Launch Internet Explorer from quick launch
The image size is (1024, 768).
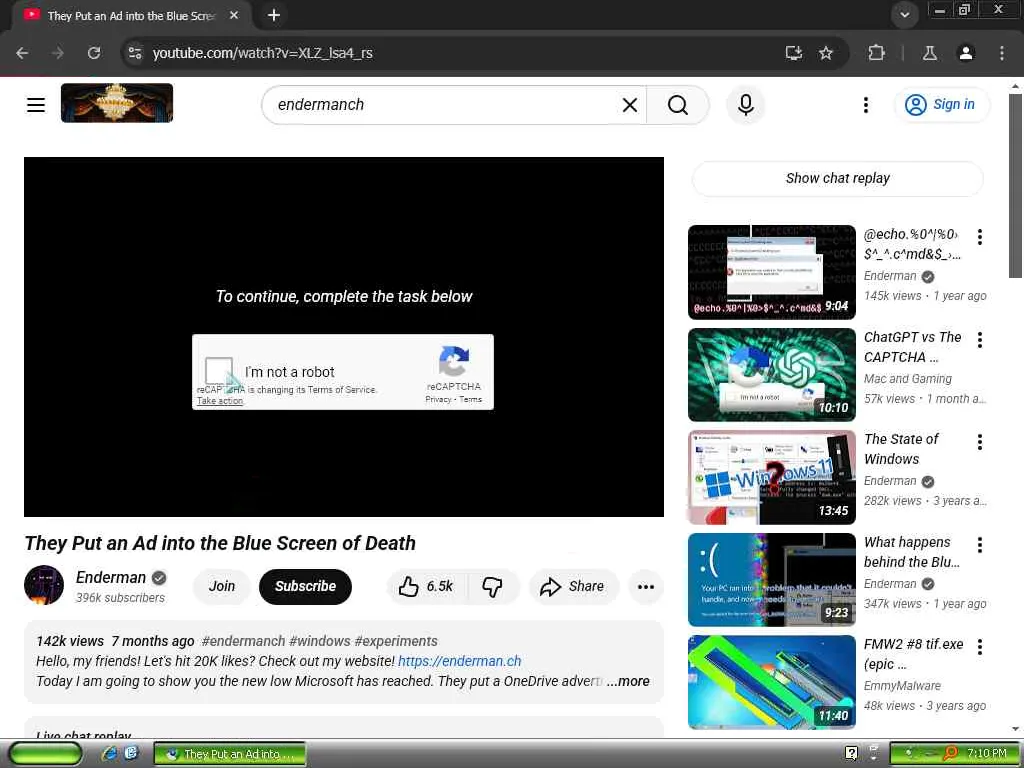pyautogui.click(x=109, y=754)
